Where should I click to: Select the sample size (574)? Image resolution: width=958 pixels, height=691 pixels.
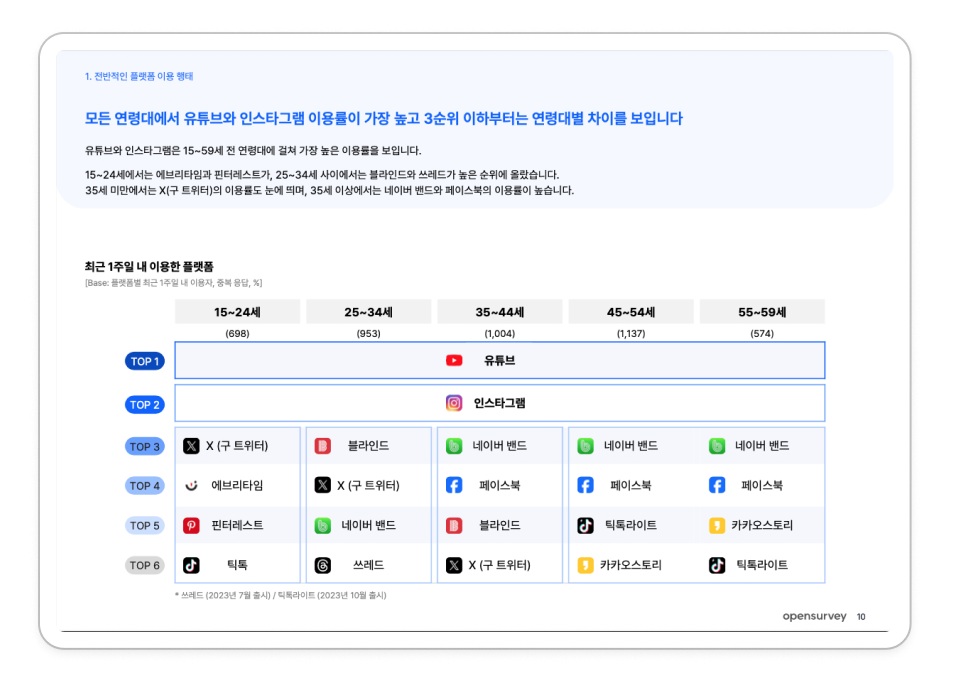[x=762, y=334]
